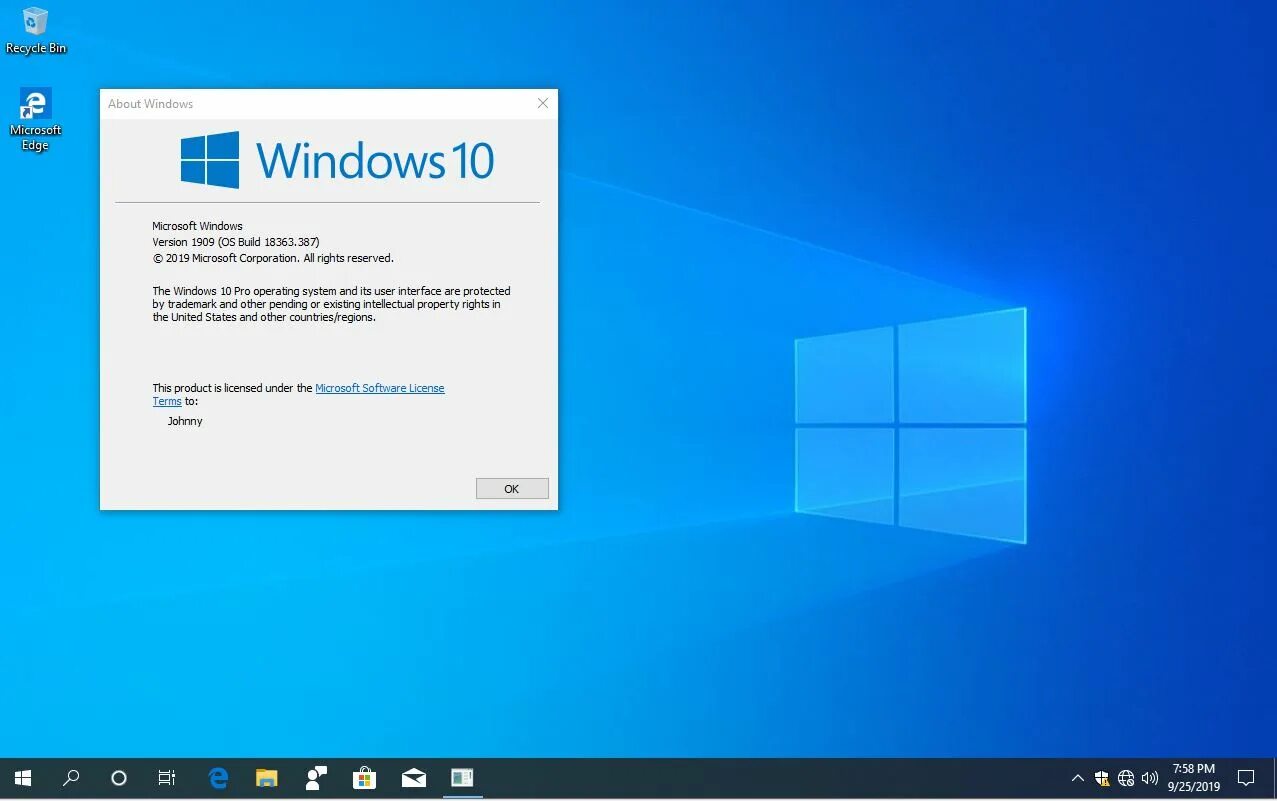
Task: Open network status tray icon
Action: 1126,778
